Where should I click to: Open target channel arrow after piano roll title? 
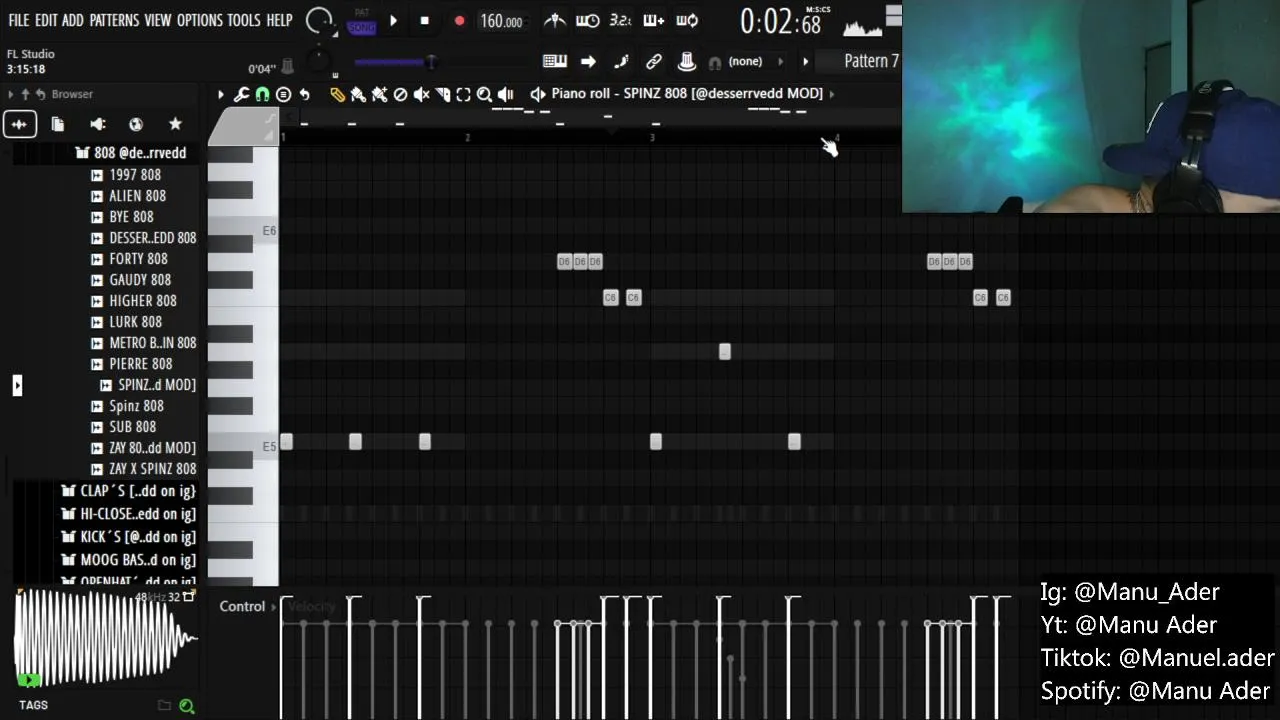tap(832, 93)
